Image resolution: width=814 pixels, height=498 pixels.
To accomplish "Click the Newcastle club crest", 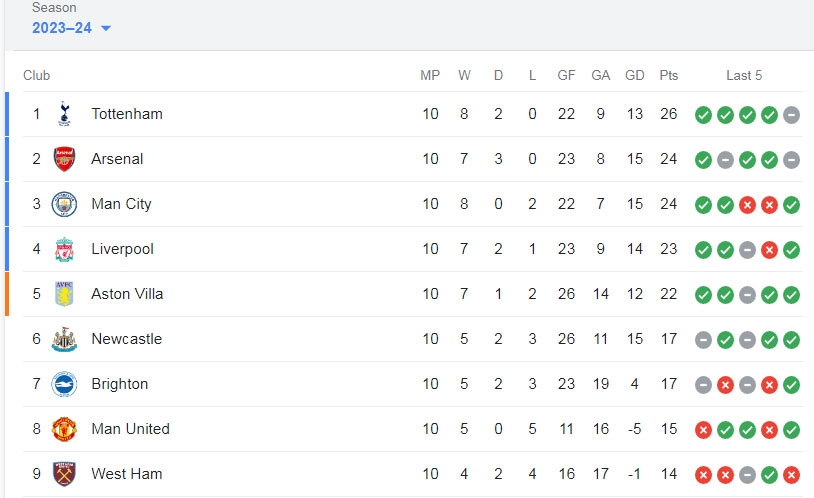I will tap(64, 339).
